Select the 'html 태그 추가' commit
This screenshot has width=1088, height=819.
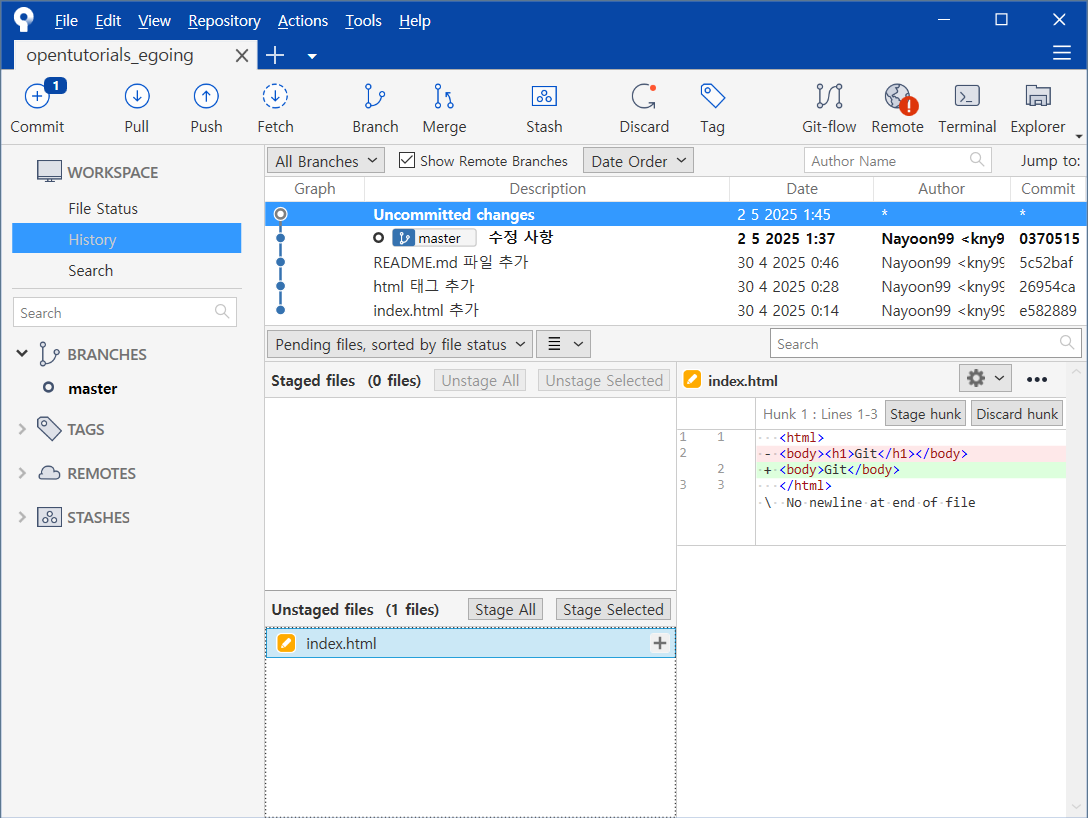(675, 287)
